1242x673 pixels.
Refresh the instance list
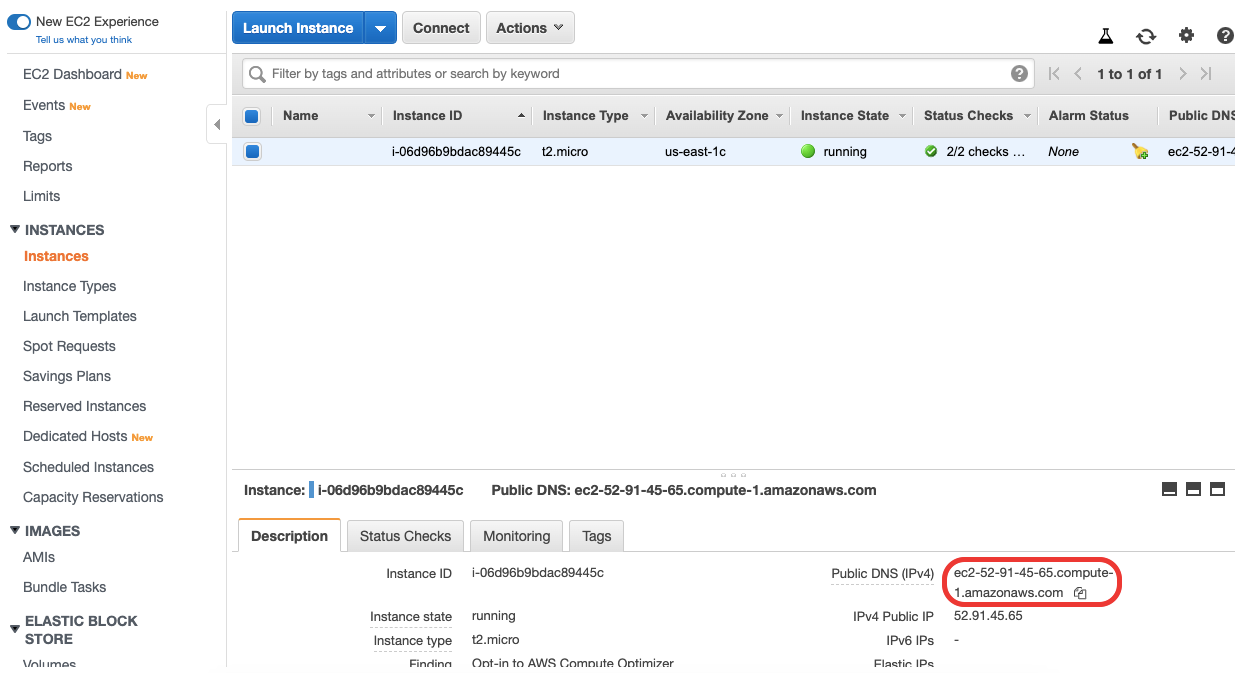pyautogui.click(x=1146, y=36)
